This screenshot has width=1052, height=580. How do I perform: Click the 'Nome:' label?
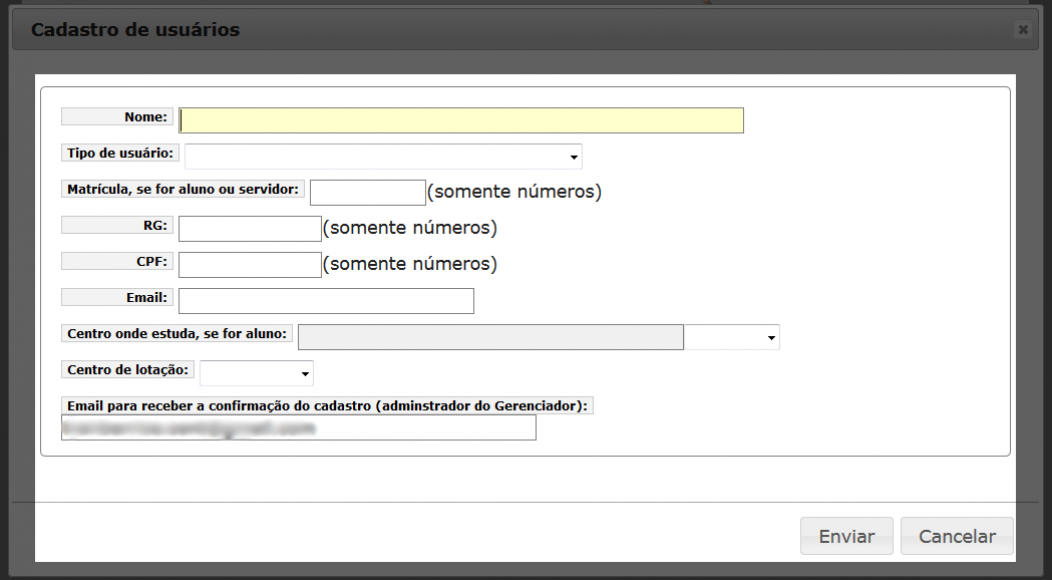117,116
